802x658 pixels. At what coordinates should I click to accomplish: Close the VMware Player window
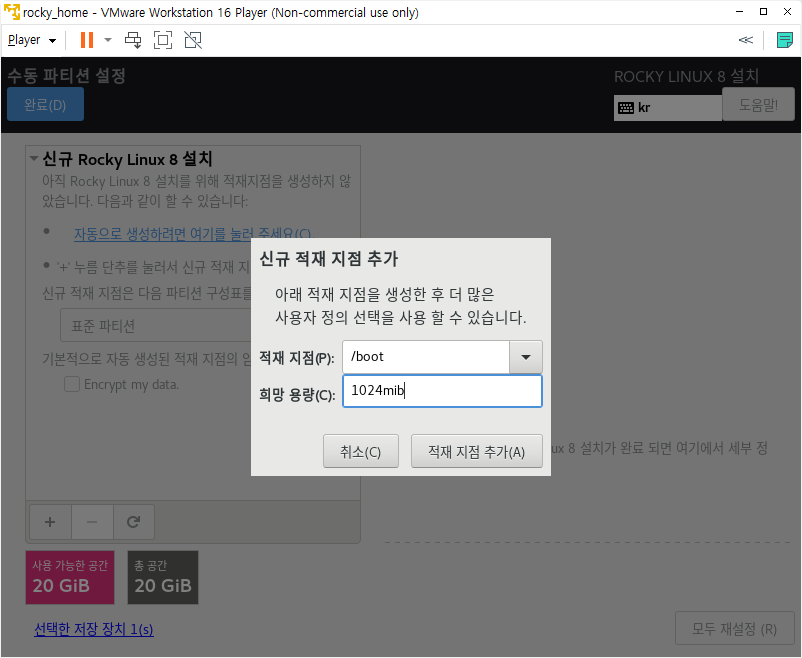tap(788, 11)
